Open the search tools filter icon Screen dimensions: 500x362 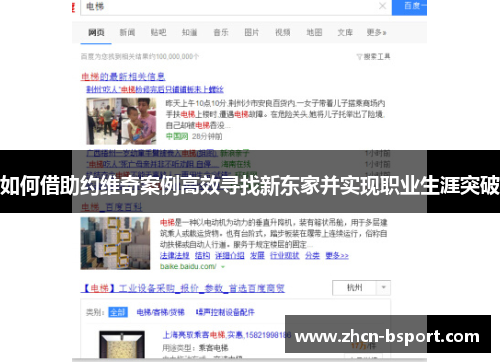(x=359, y=57)
